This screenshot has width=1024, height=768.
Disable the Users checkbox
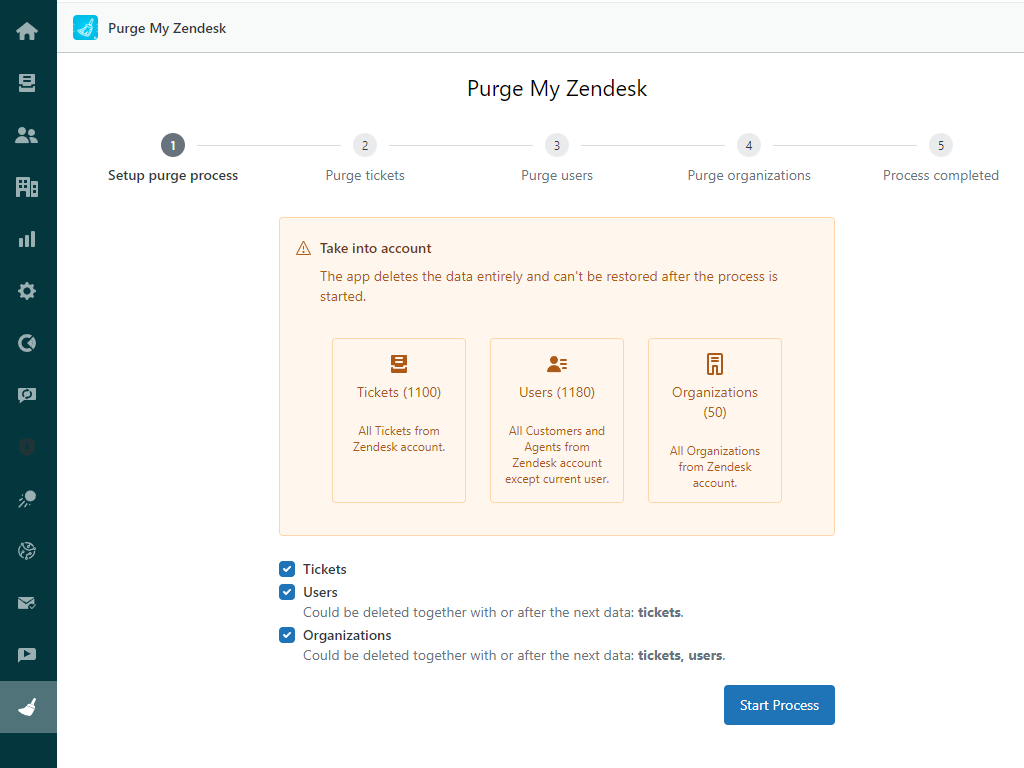click(x=287, y=591)
